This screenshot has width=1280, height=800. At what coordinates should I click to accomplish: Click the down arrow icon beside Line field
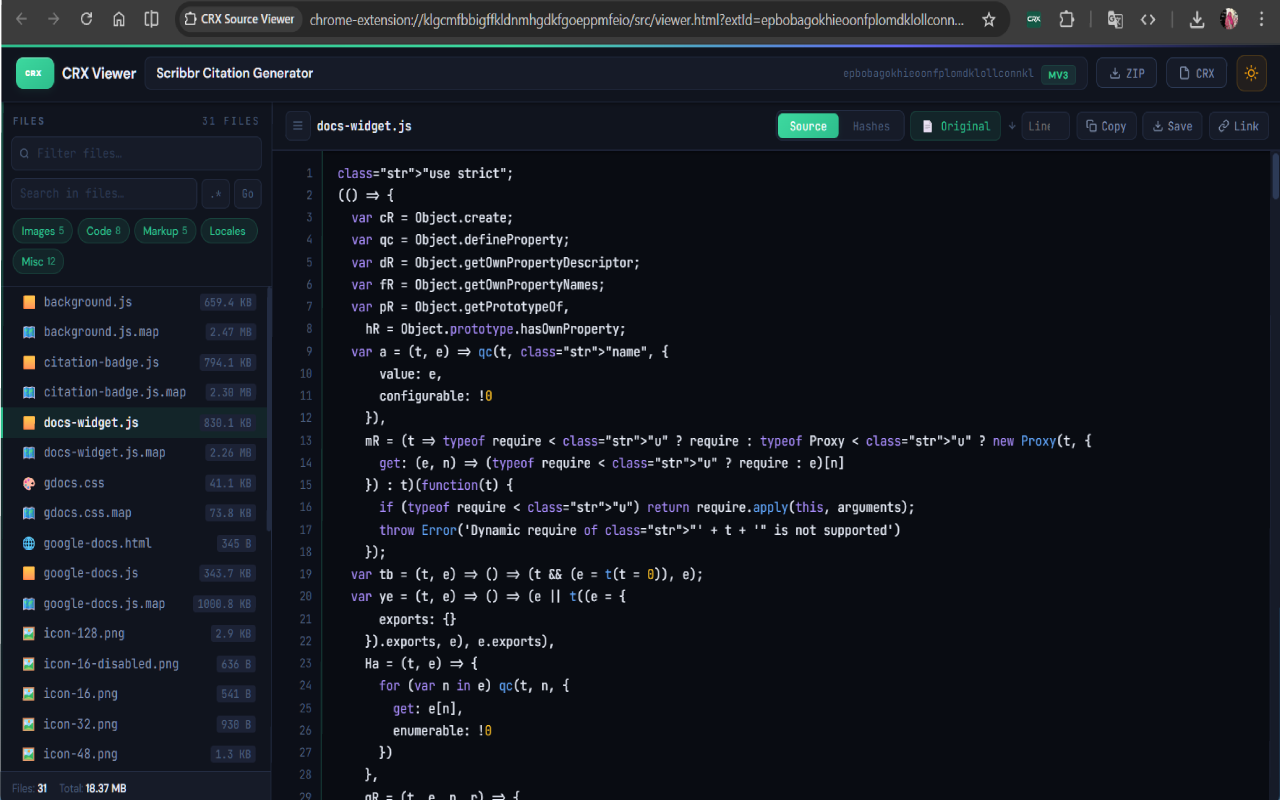click(1011, 126)
